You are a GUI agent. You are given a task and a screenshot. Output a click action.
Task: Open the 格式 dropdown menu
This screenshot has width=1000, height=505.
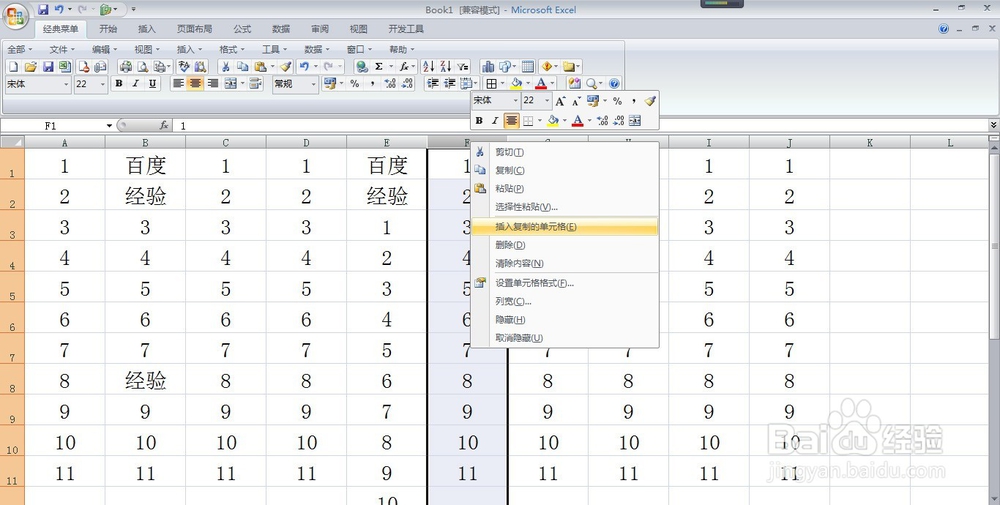click(x=232, y=49)
